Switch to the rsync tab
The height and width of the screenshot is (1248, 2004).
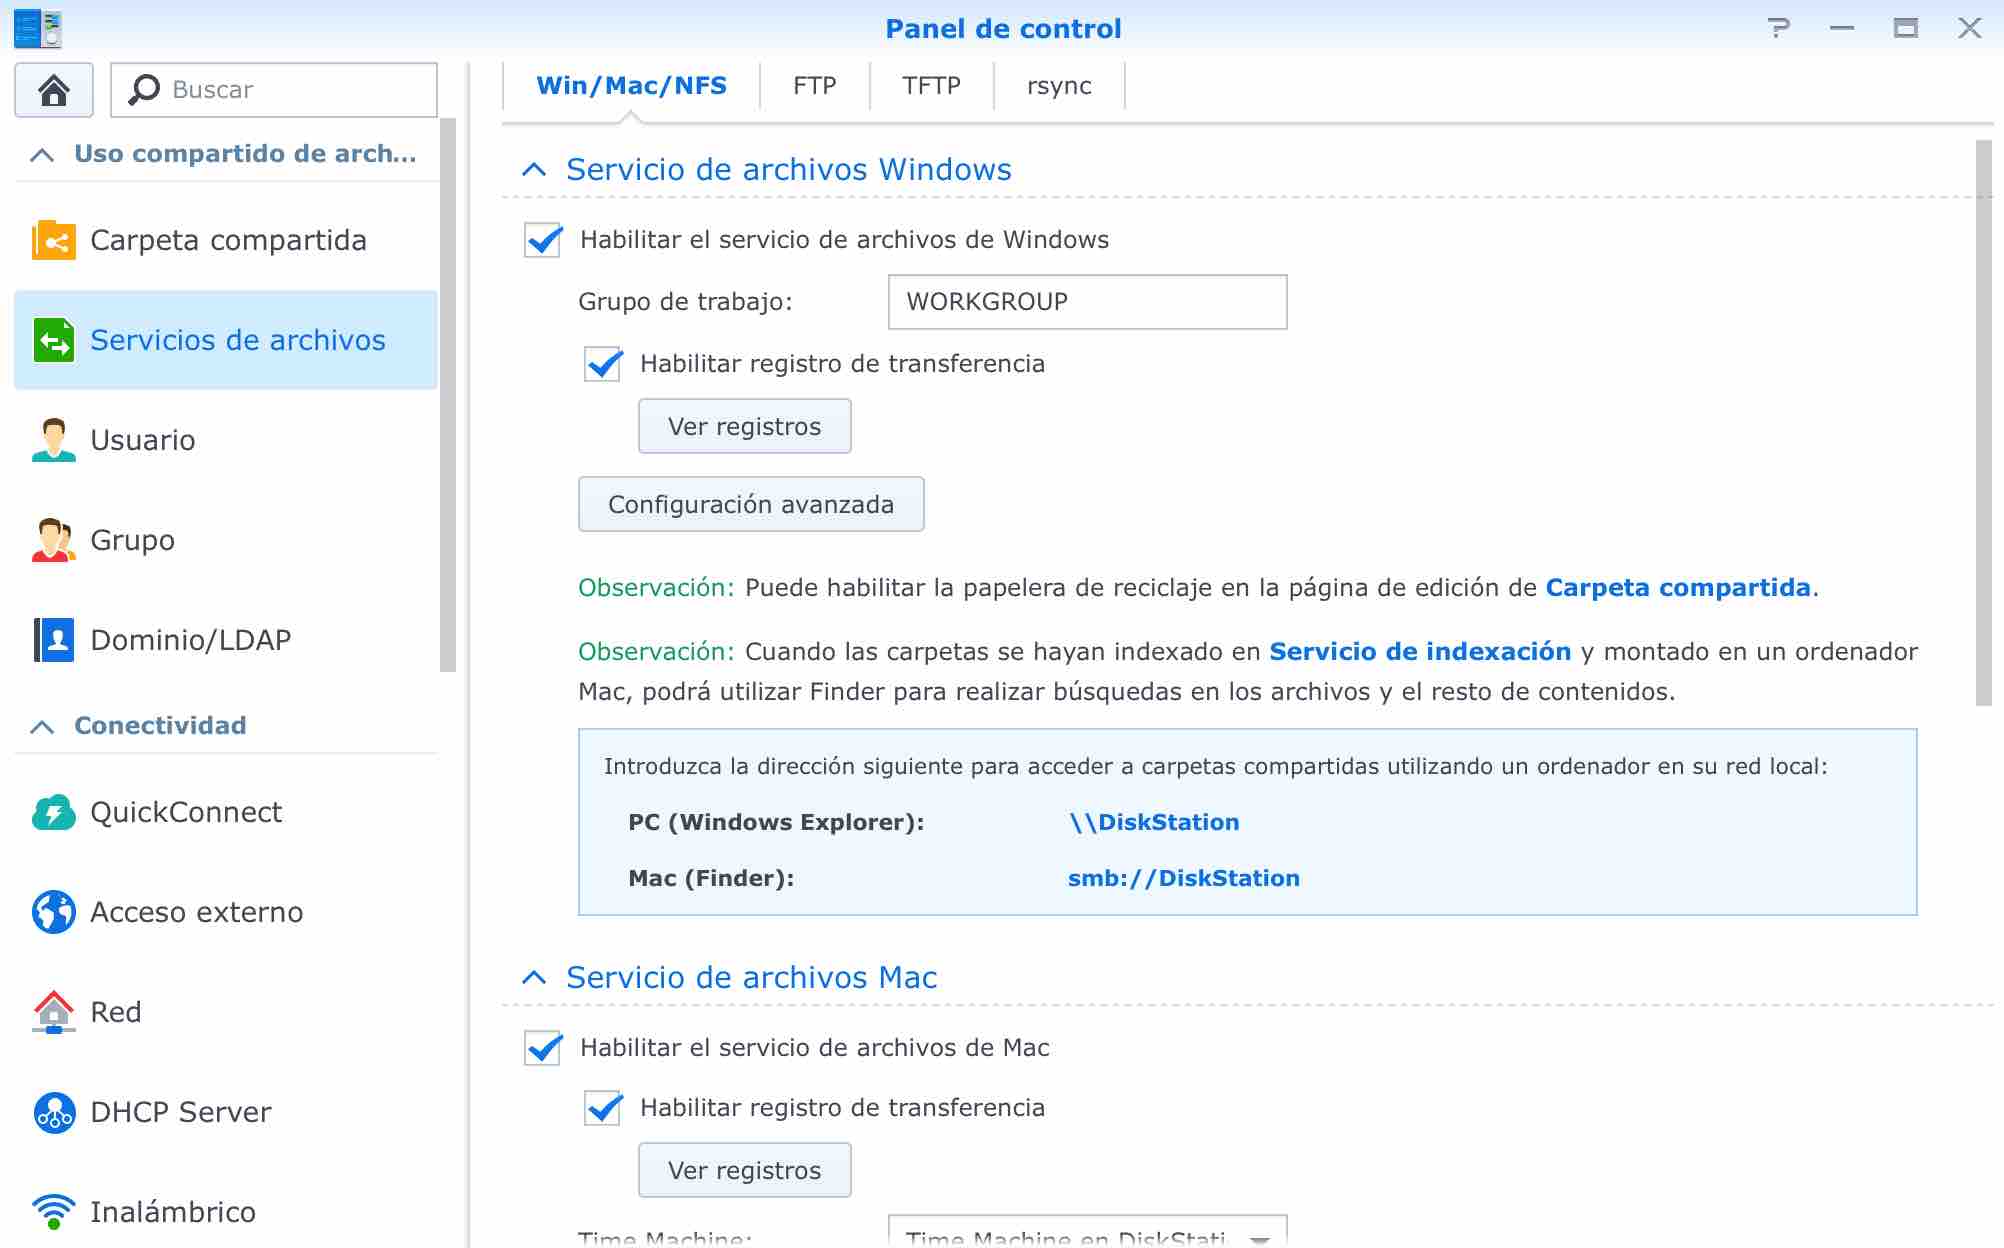click(x=1059, y=86)
